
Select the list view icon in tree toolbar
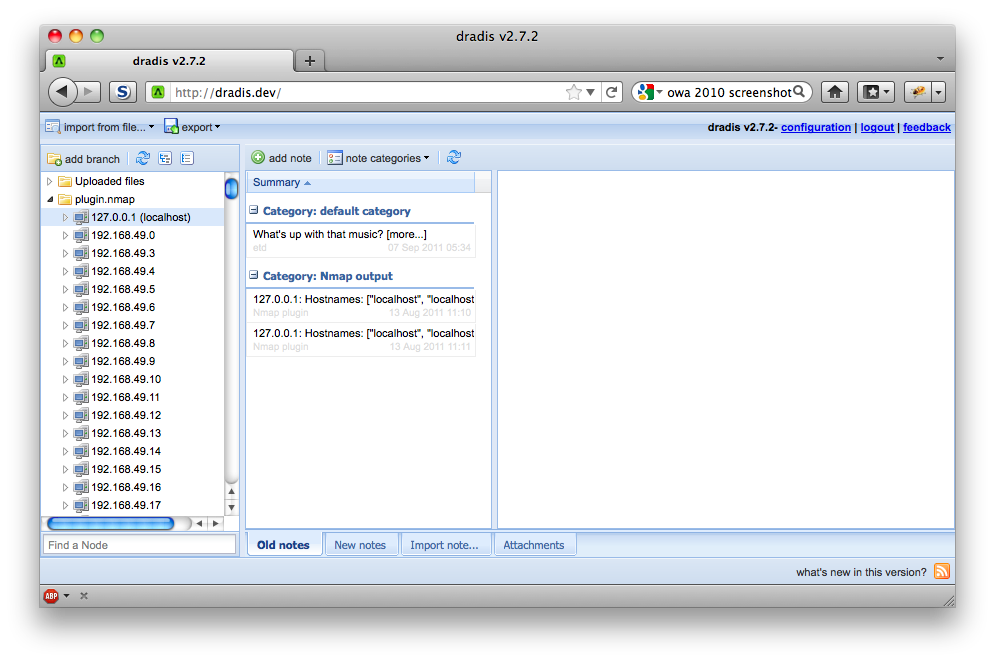click(186, 158)
